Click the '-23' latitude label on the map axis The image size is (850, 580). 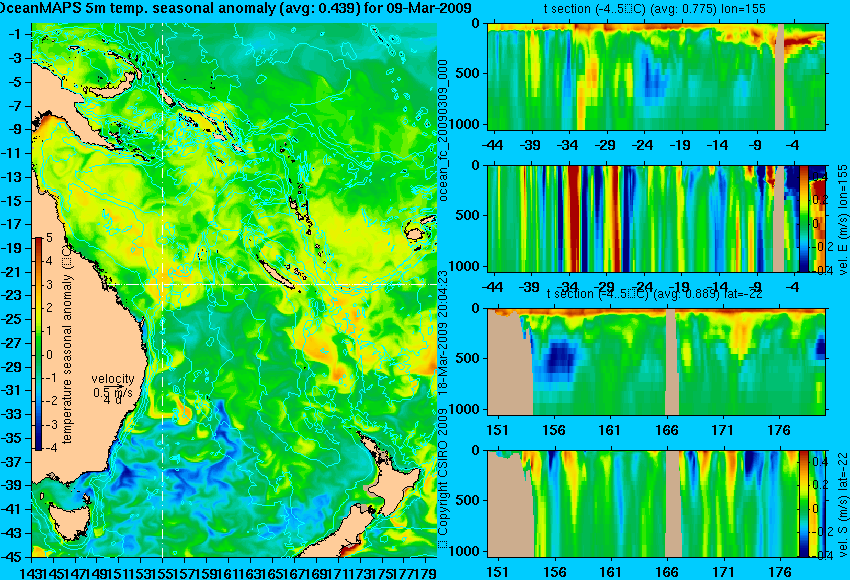click(12, 295)
